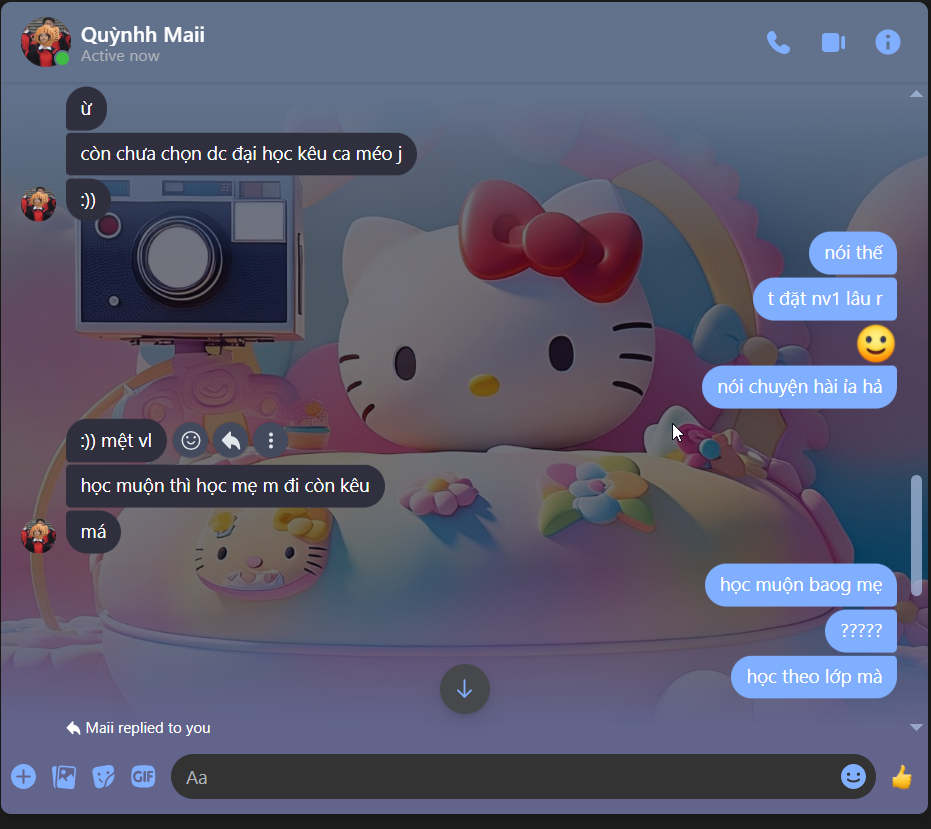This screenshot has width=931, height=829.
Task: Select message "học muộn thì học mẹ m đi còn kêu"
Action: pos(225,486)
